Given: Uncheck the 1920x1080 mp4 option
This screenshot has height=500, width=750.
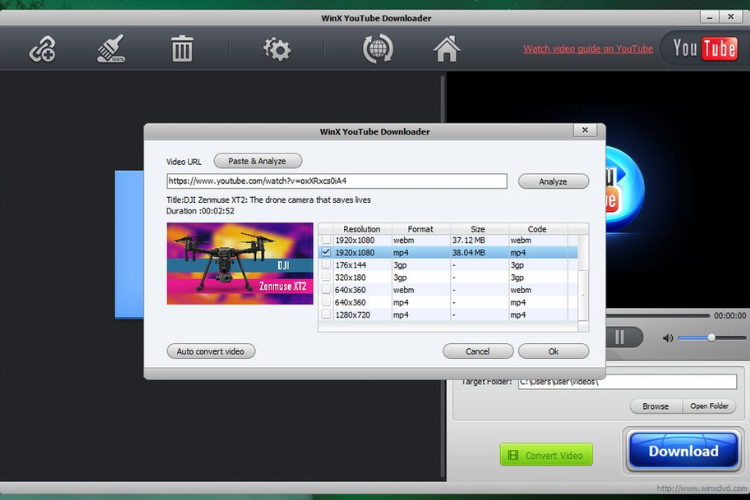Looking at the screenshot, I should pos(326,252).
